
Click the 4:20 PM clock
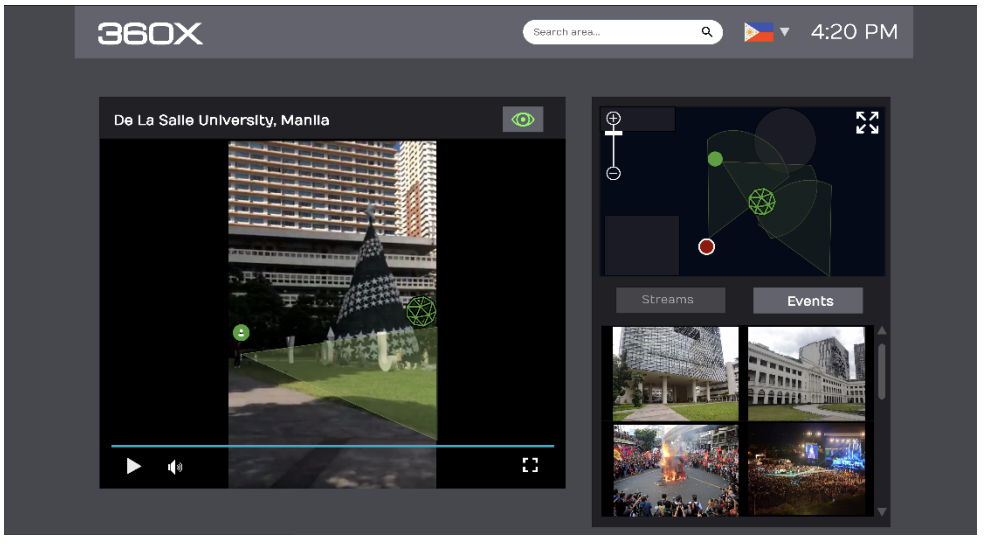pyautogui.click(x=854, y=32)
